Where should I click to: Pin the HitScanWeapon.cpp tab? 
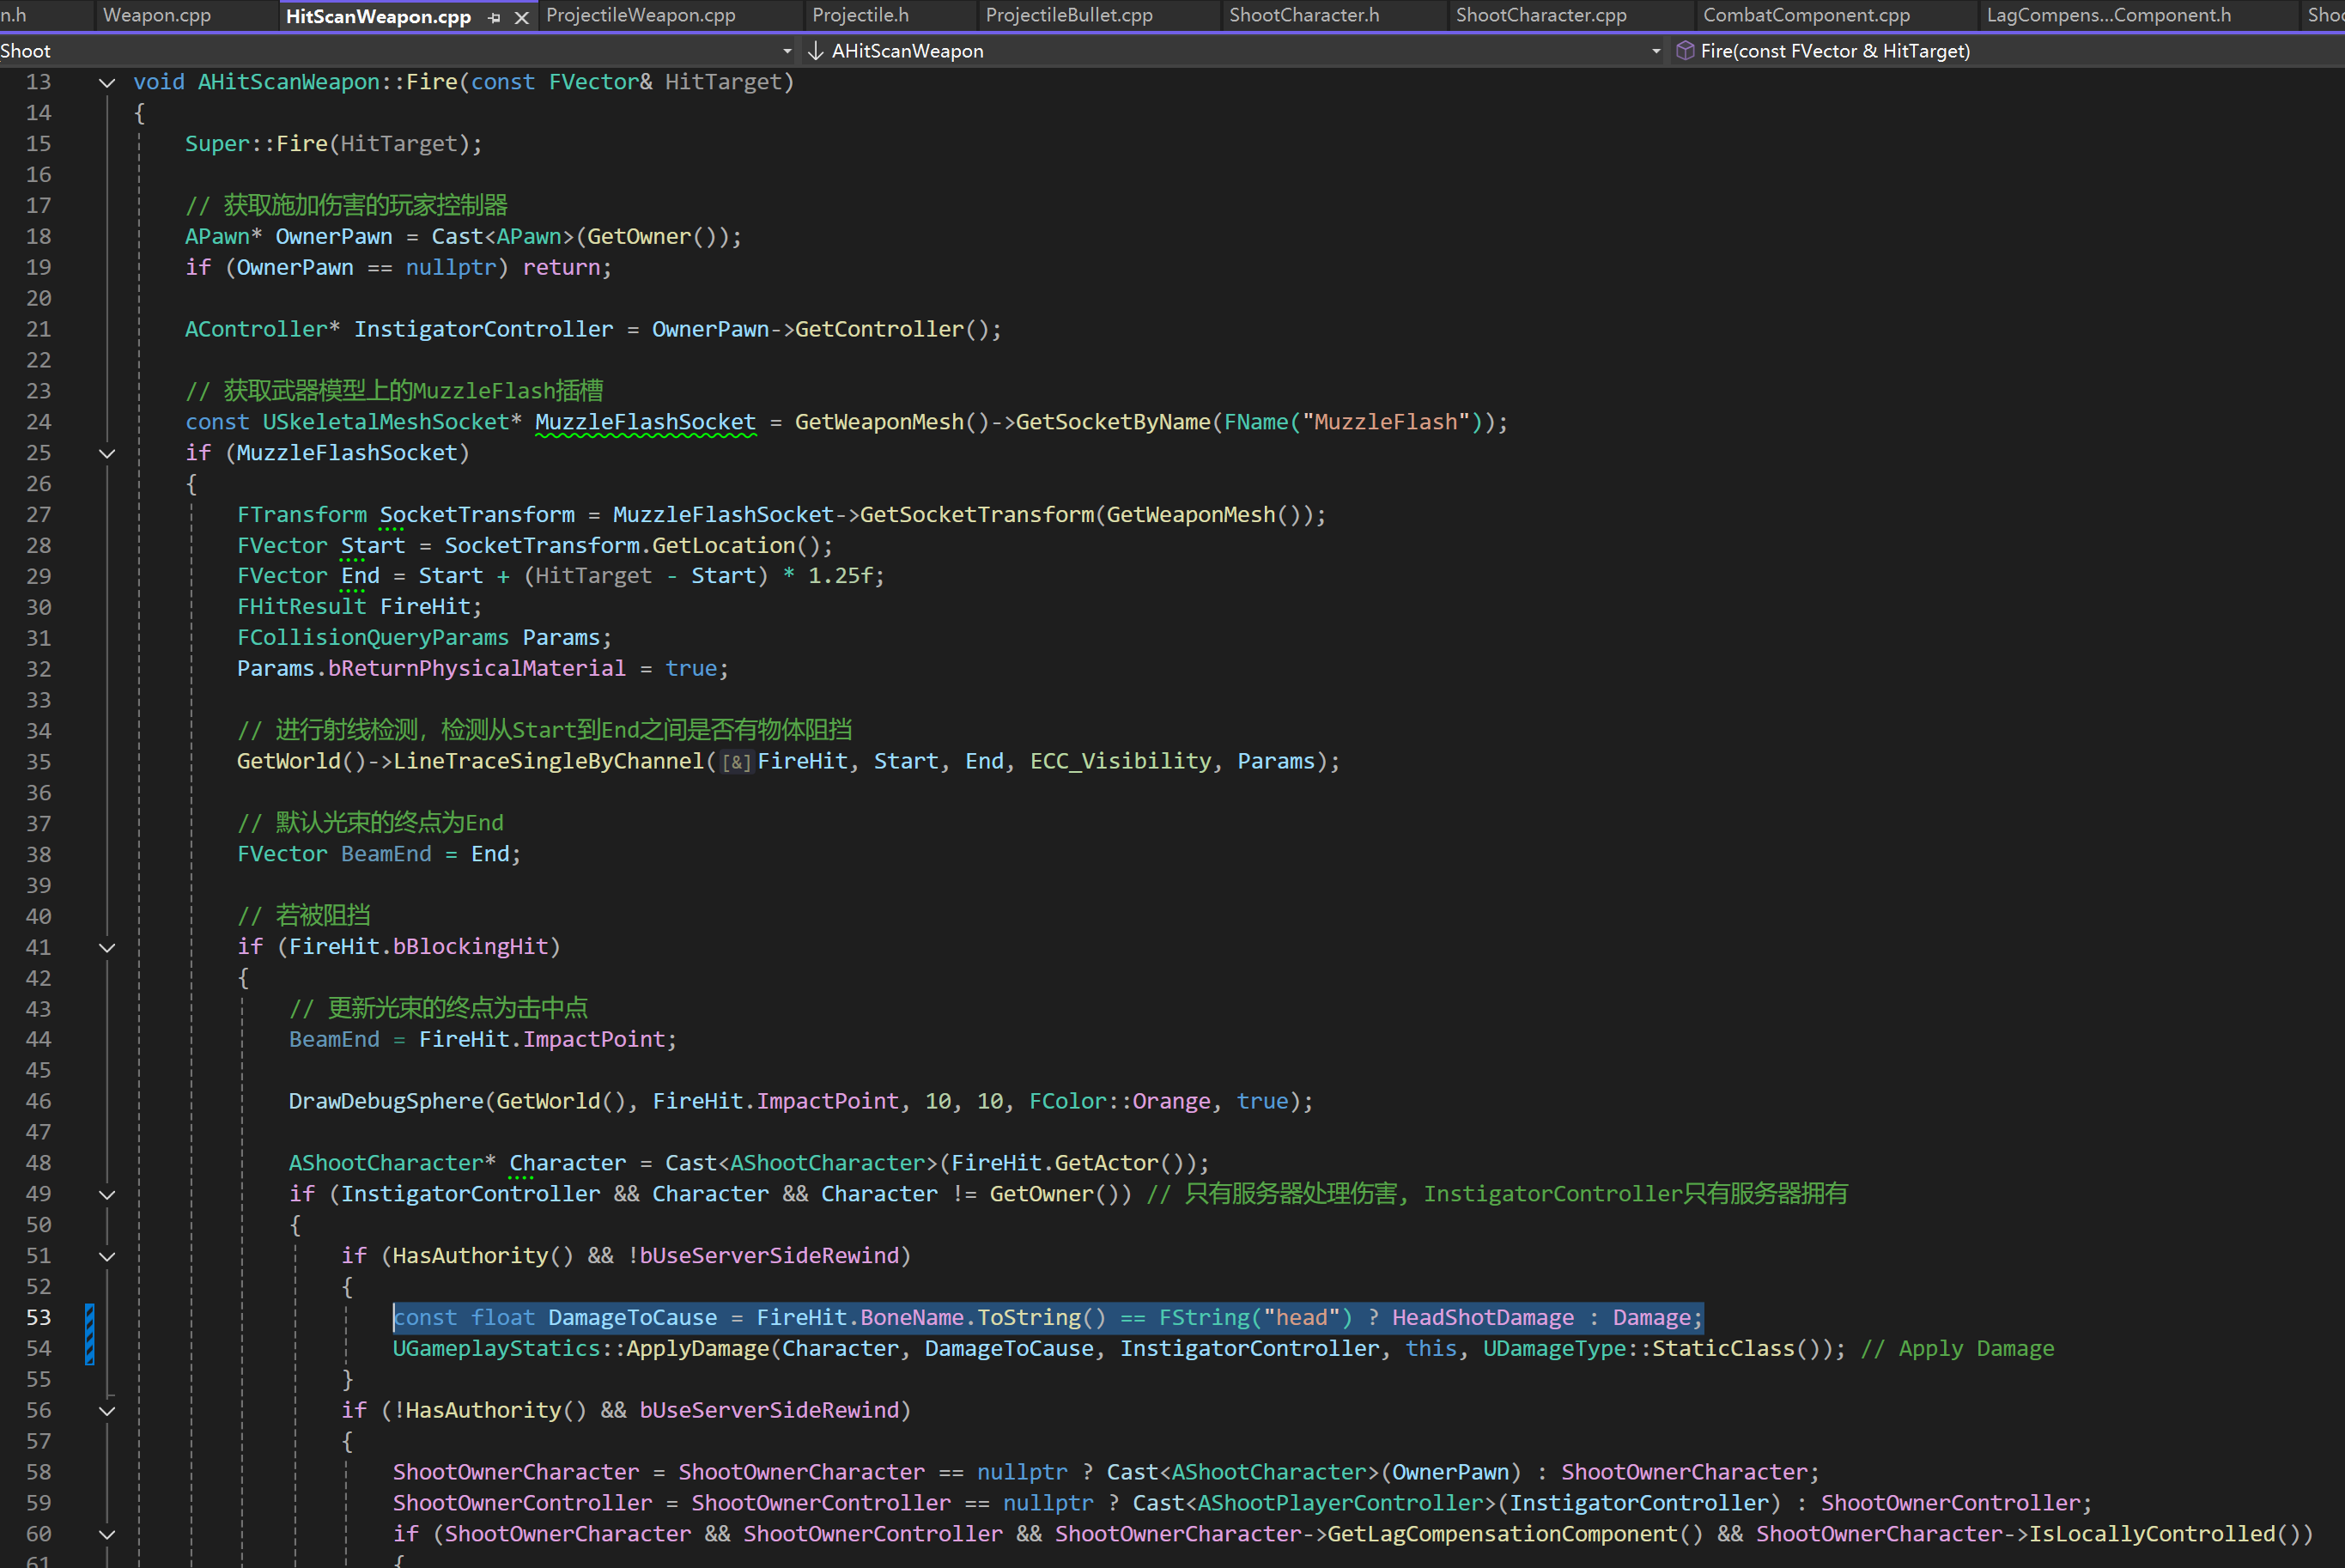coord(494,17)
